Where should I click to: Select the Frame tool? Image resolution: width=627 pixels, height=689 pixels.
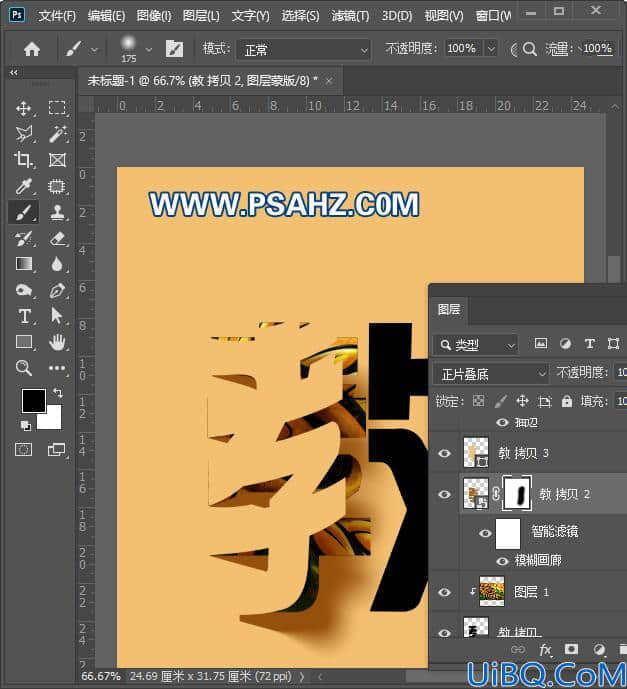[57, 160]
